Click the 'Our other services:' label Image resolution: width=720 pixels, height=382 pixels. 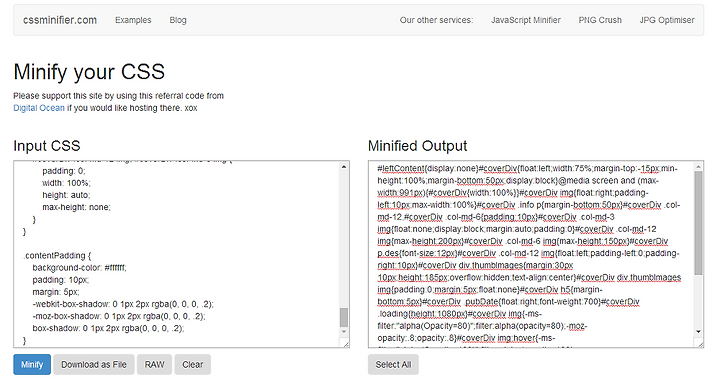436,20
